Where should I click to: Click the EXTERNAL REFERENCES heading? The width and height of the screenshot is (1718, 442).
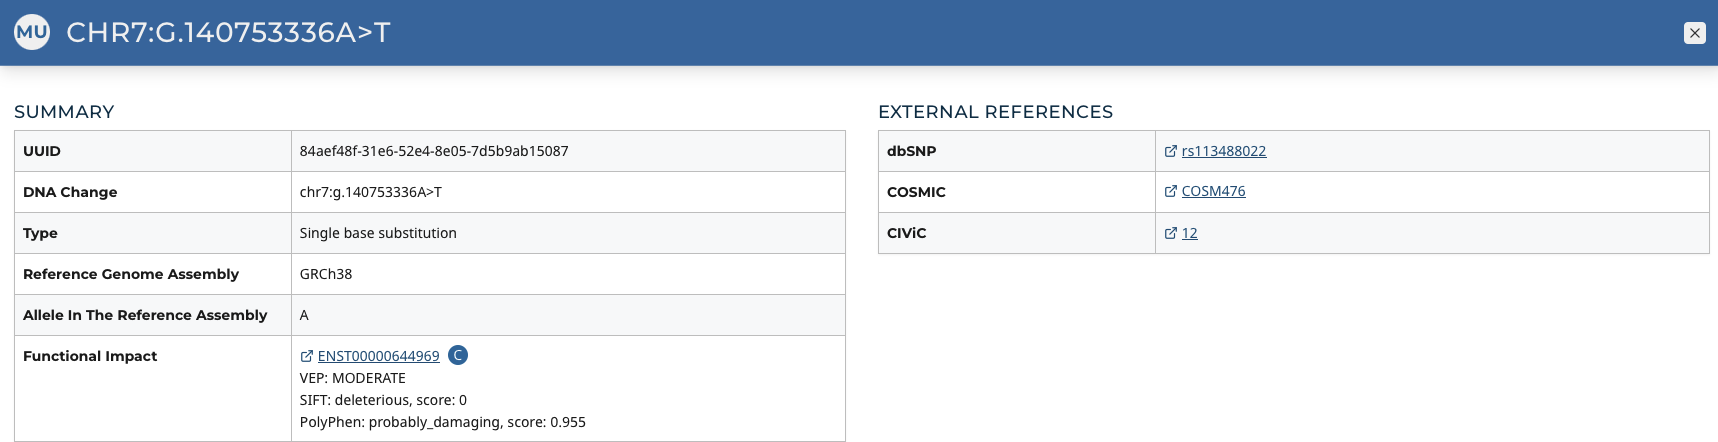coord(995,112)
